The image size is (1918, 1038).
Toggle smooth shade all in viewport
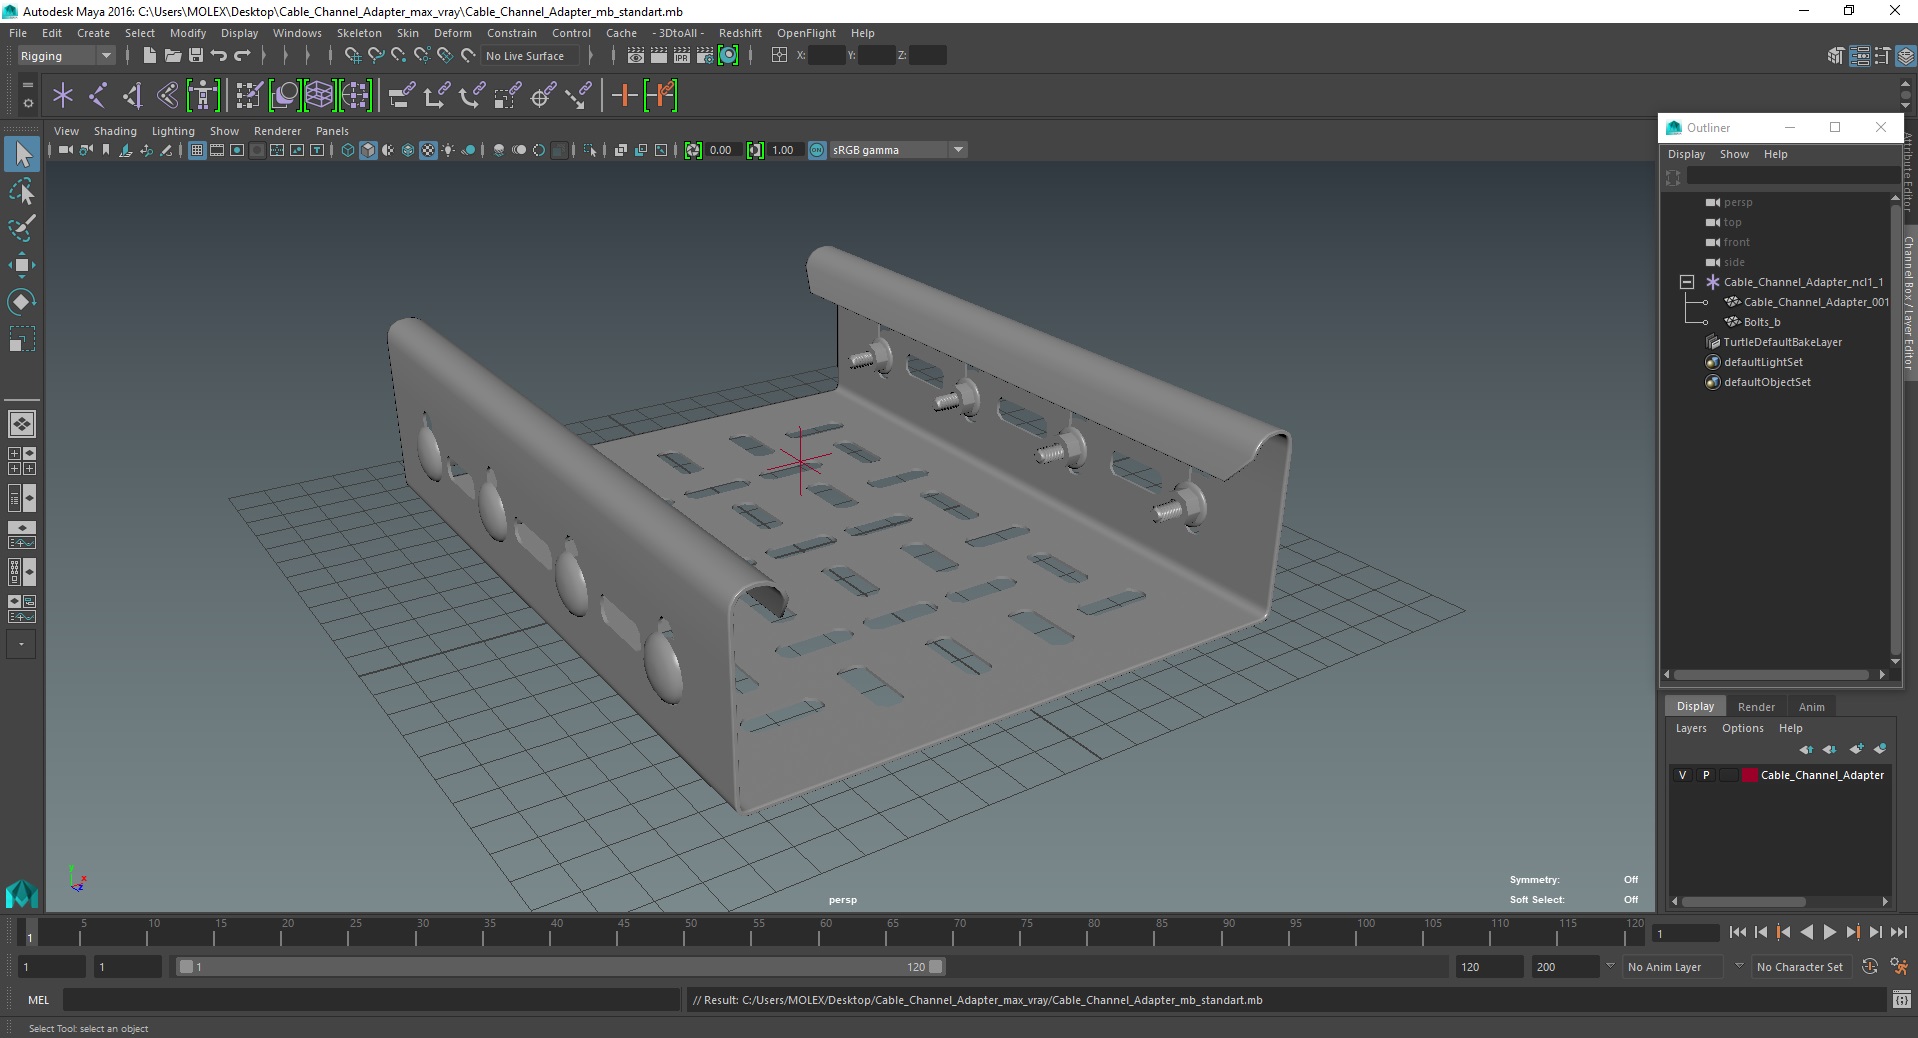368,150
